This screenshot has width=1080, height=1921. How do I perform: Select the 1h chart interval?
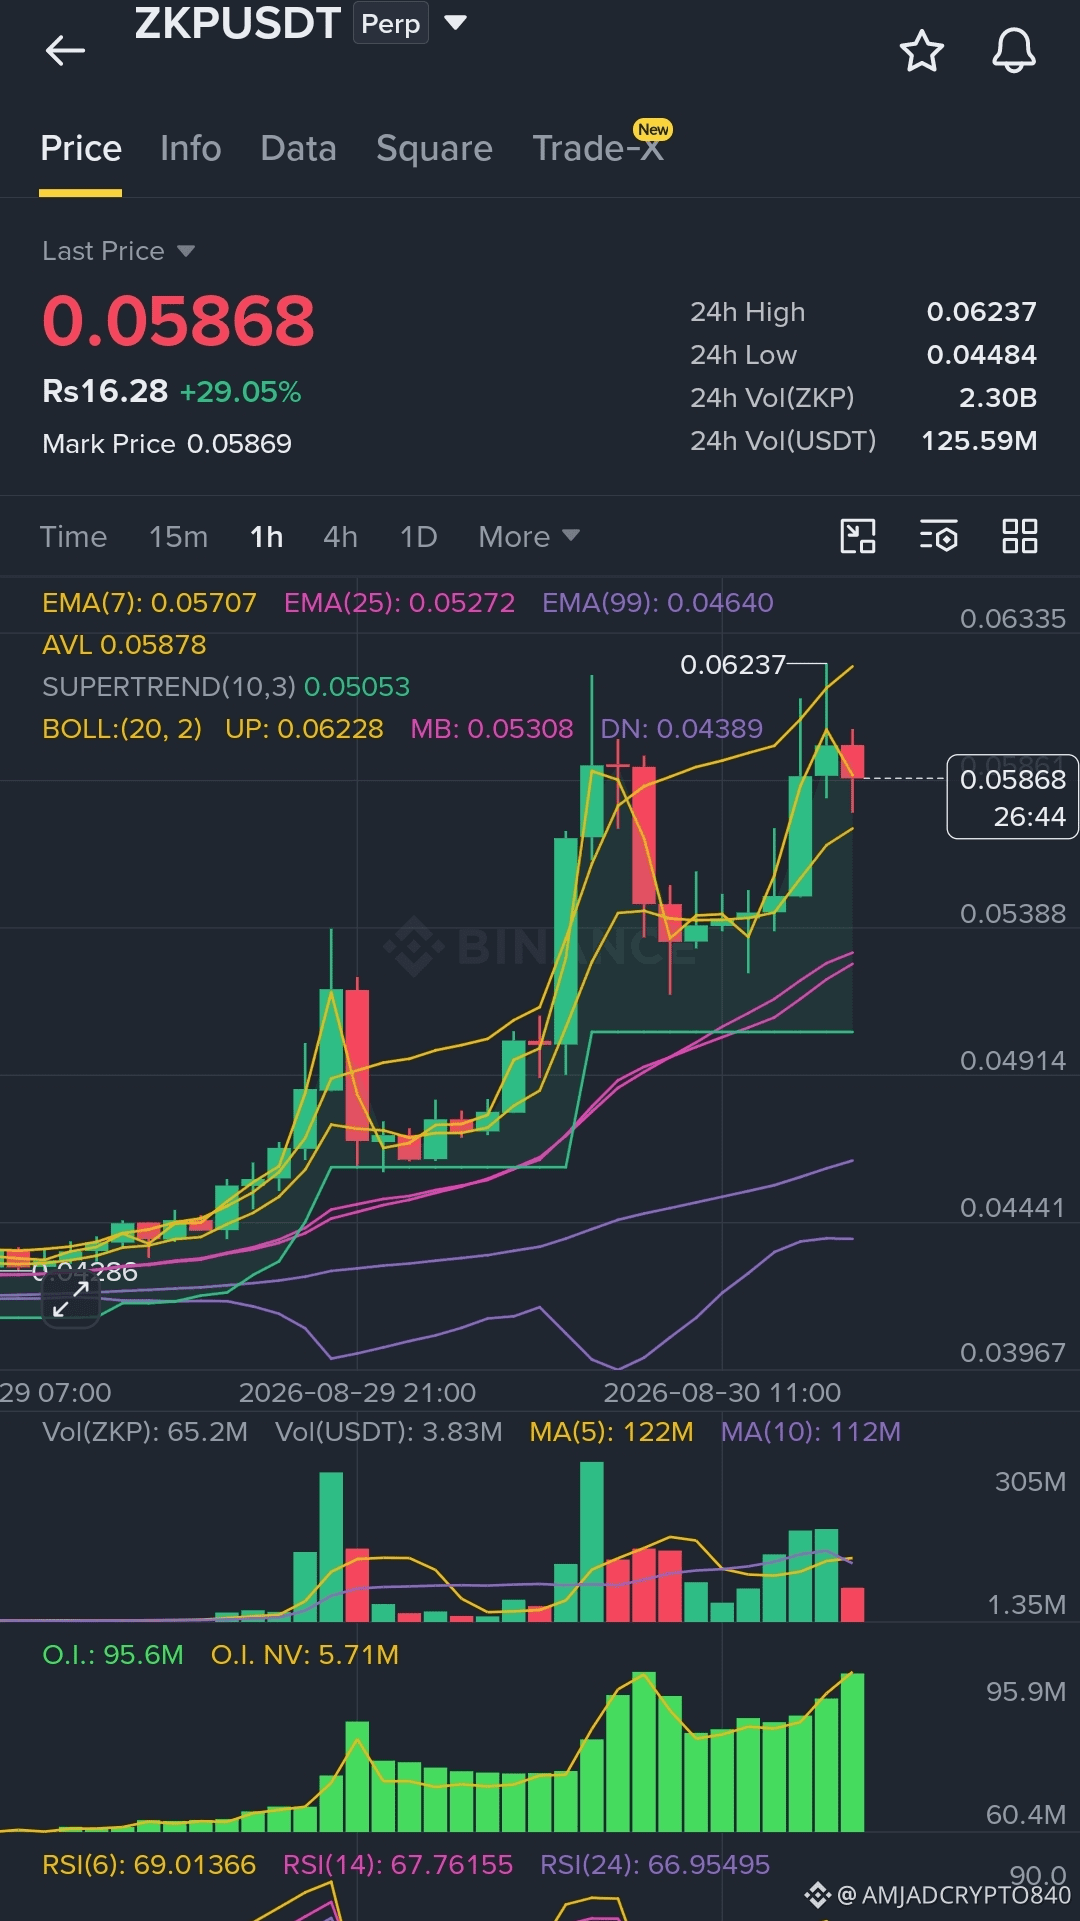pyautogui.click(x=266, y=537)
